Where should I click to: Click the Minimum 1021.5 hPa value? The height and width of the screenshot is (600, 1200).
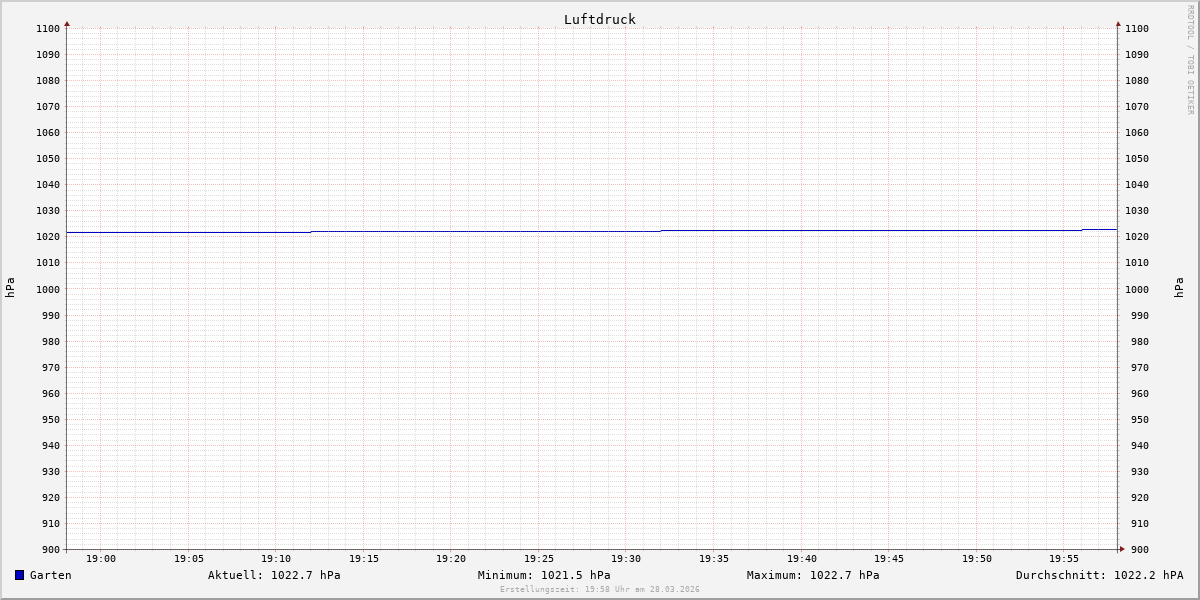click(x=544, y=575)
